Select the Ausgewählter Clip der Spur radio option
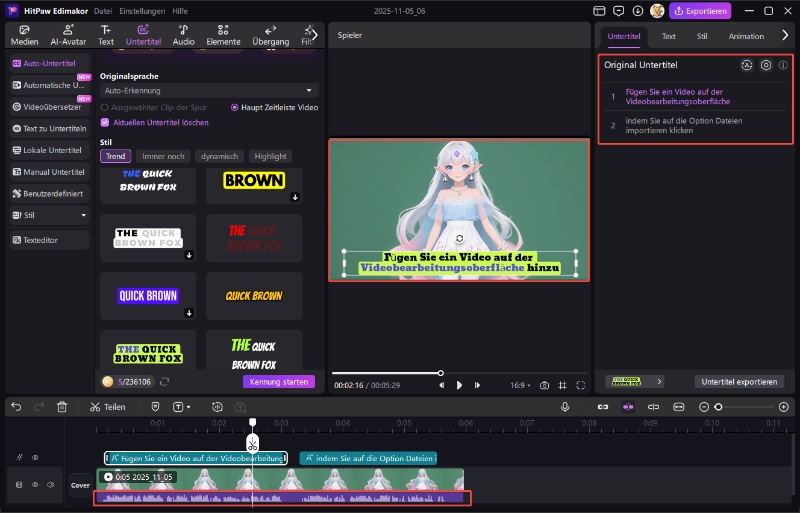Screen dimensions: 800x513 click(105, 108)
